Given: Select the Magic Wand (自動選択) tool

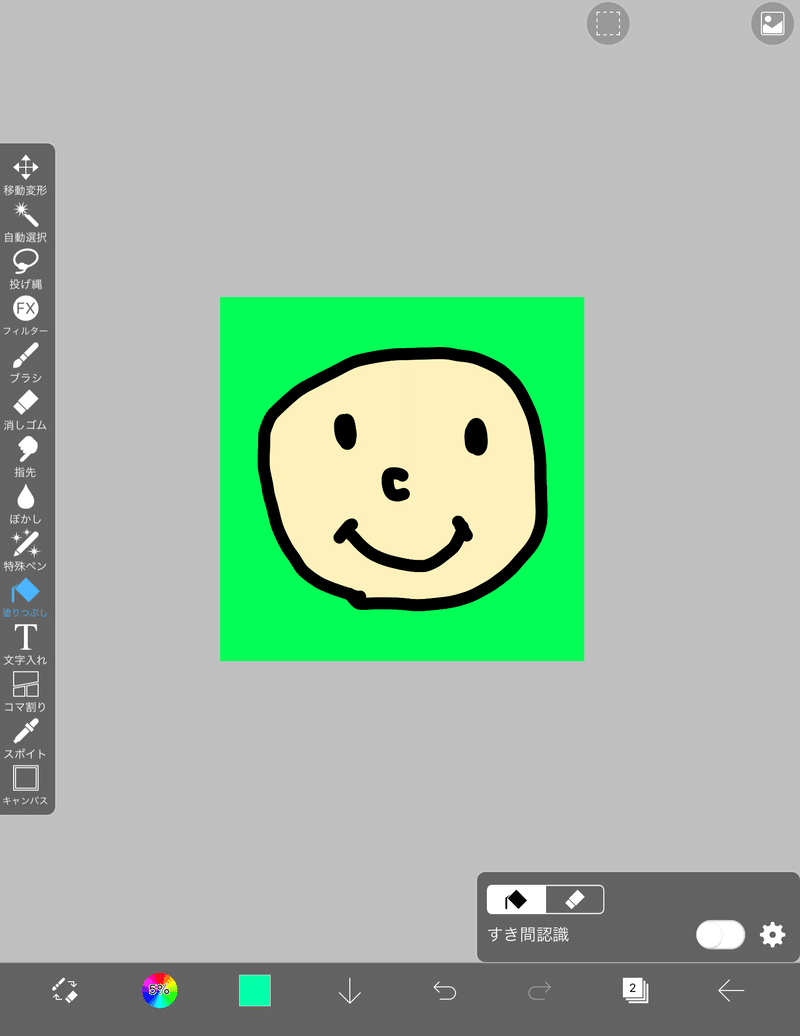Looking at the screenshot, I should pyautogui.click(x=25, y=223).
